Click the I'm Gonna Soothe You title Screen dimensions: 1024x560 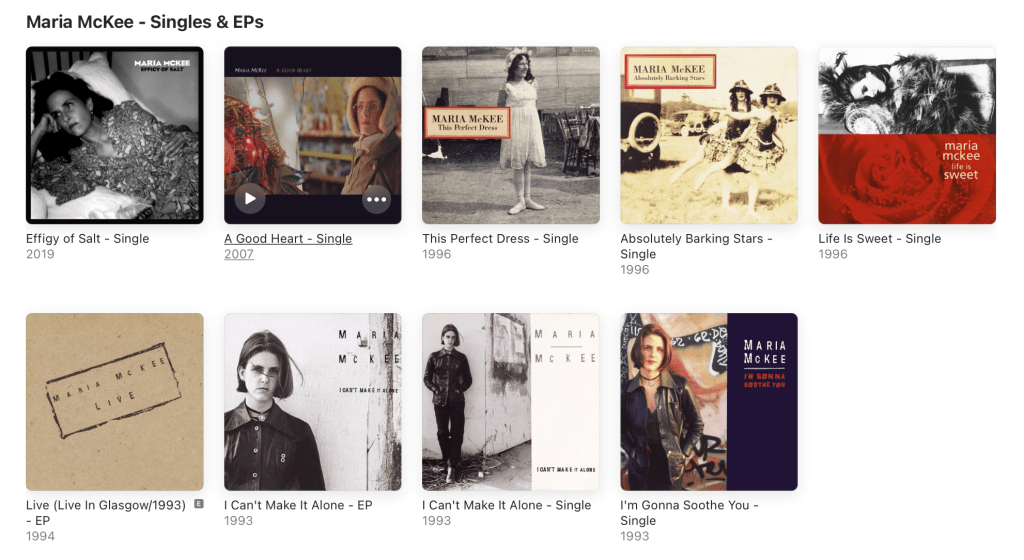(689, 513)
